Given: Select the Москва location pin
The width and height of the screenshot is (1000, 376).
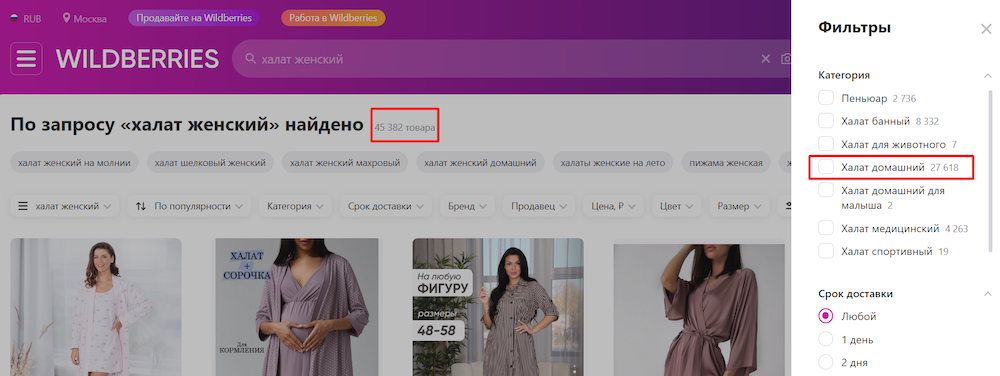Looking at the screenshot, I should pos(66,18).
